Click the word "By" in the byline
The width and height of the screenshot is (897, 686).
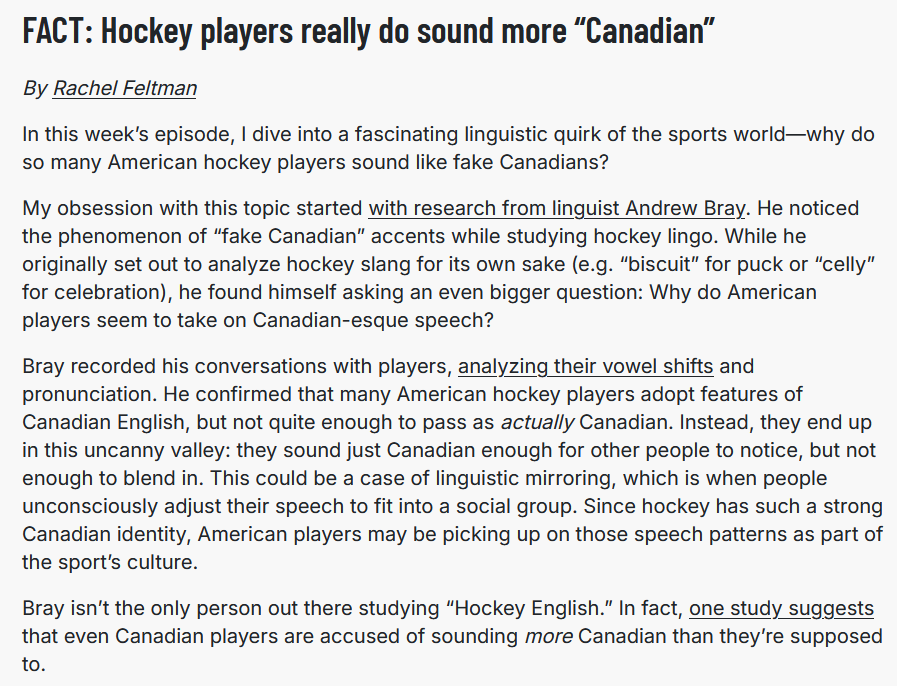[x=35, y=88]
